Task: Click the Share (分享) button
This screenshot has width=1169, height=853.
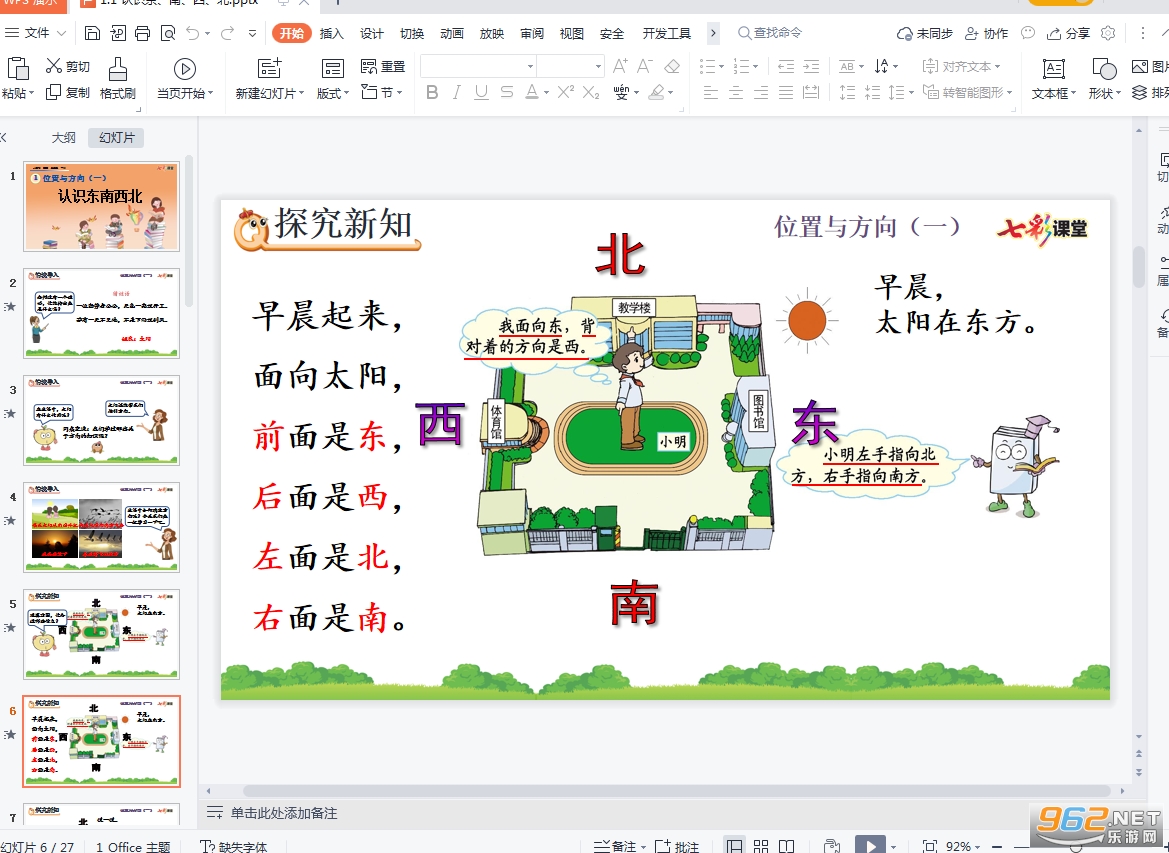Action: click(x=1069, y=33)
